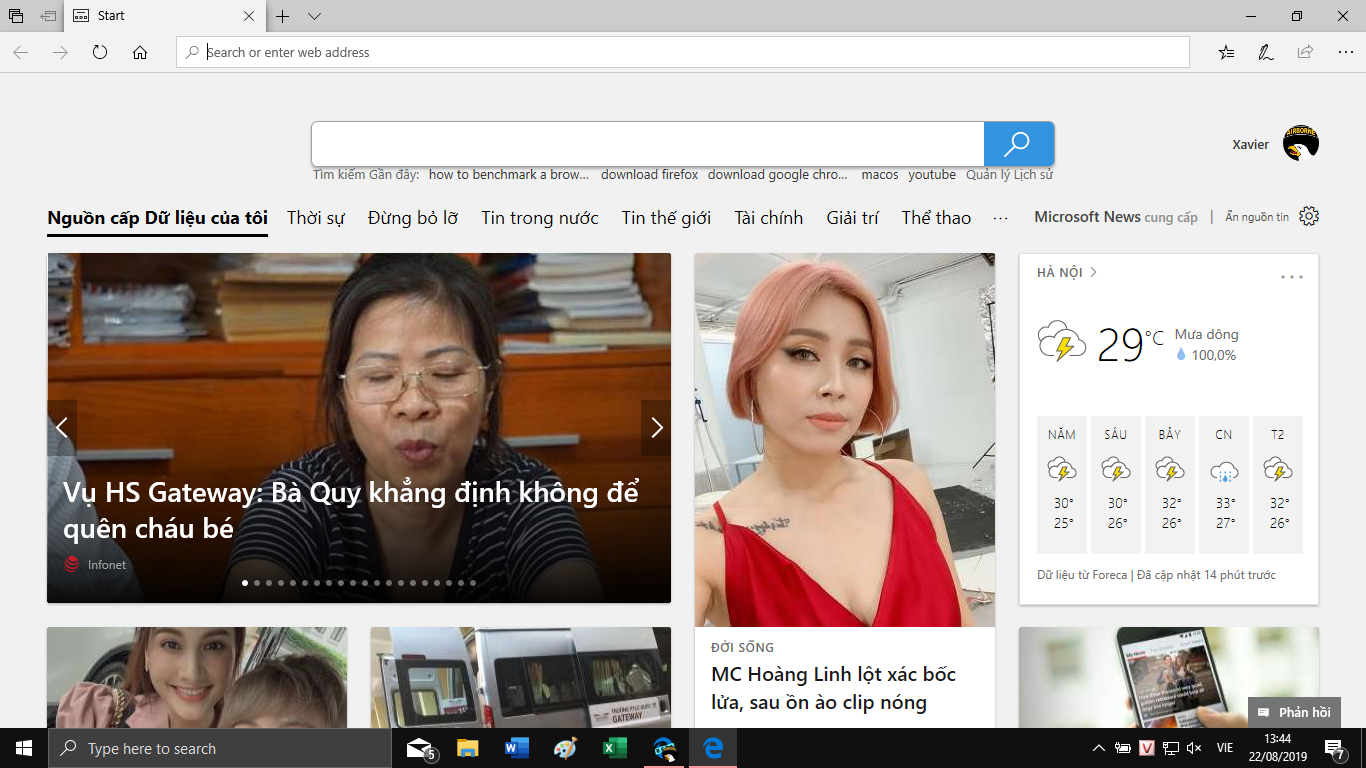
Task: Open tabs you've set aside icon
Action: (16, 16)
